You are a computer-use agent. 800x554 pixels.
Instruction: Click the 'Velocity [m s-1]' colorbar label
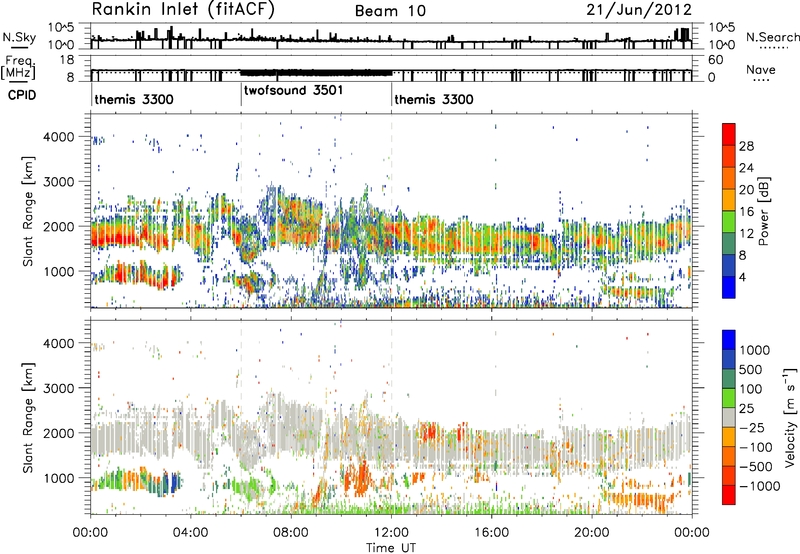790,417
